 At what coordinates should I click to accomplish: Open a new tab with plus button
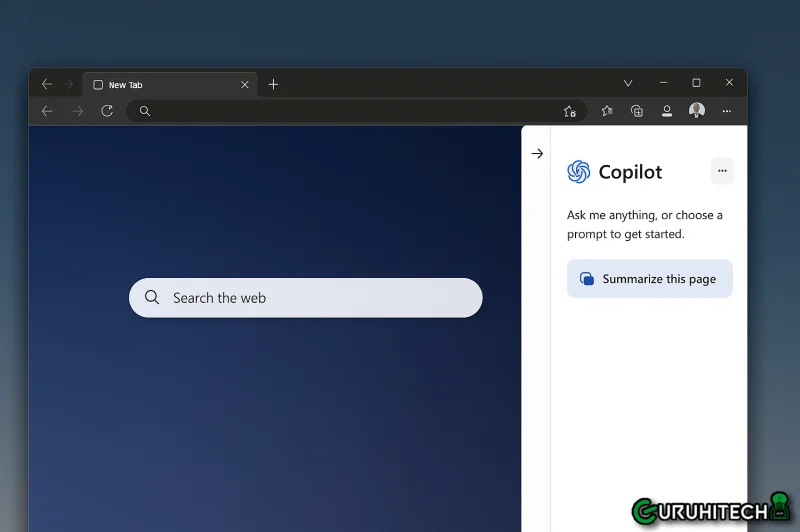(273, 85)
